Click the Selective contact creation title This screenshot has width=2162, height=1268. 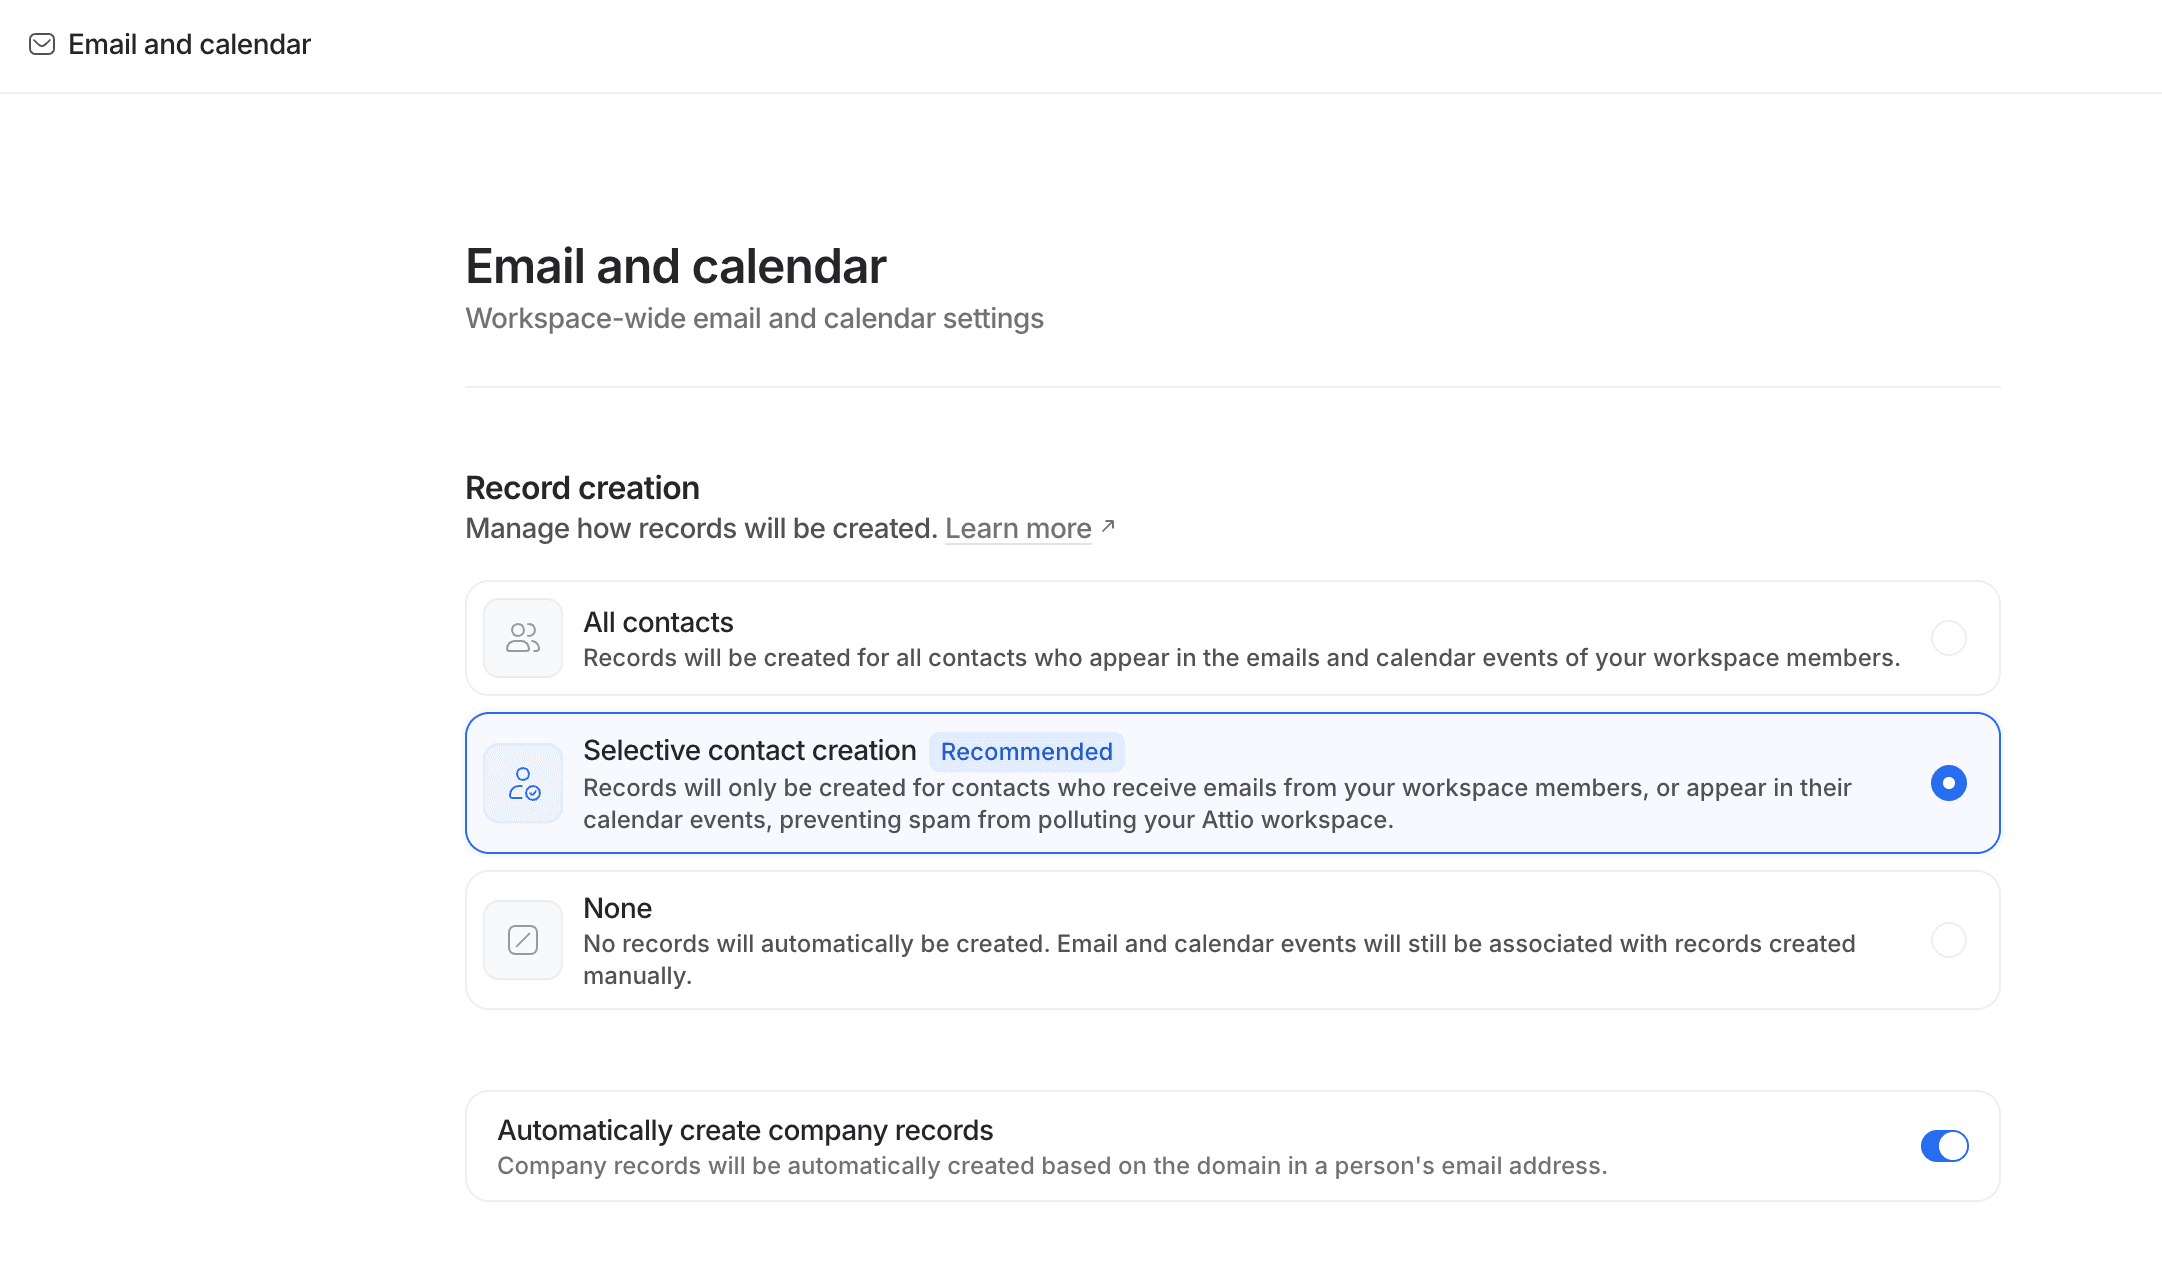click(x=749, y=750)
